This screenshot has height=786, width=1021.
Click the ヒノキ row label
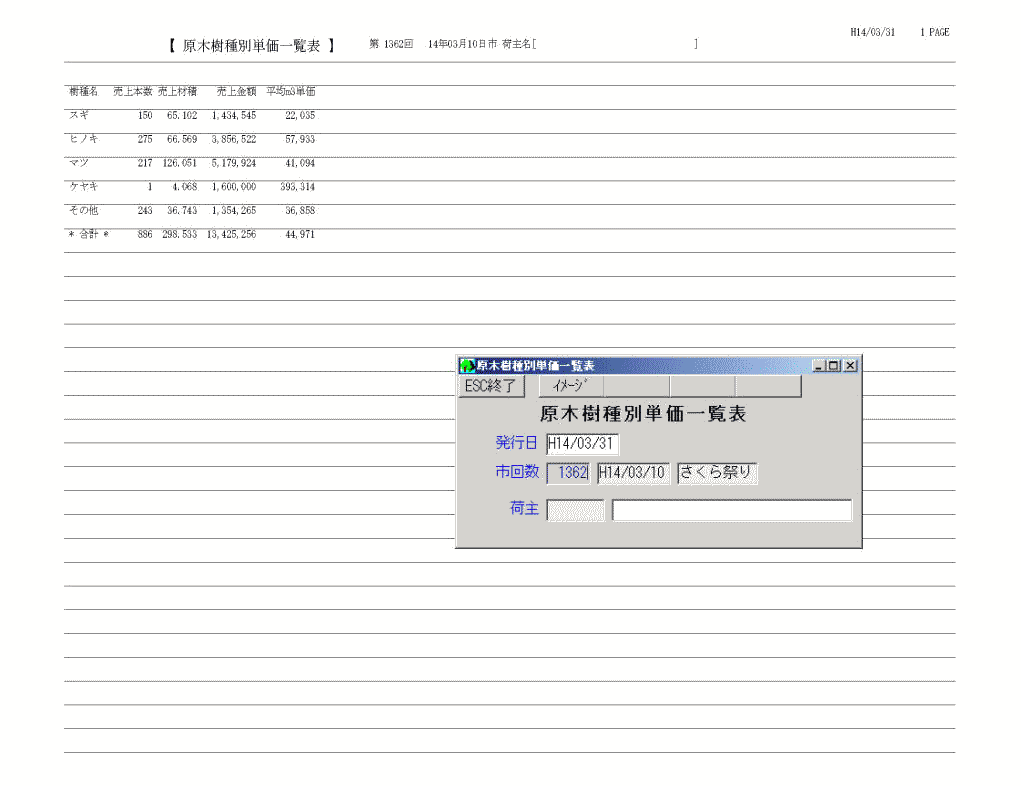(84, 139)
